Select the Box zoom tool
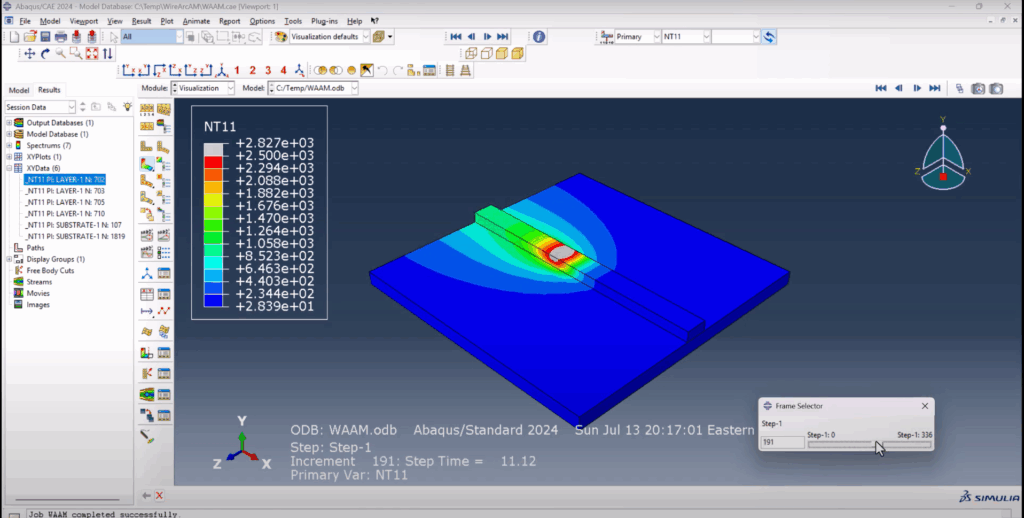 click(76, 54)
